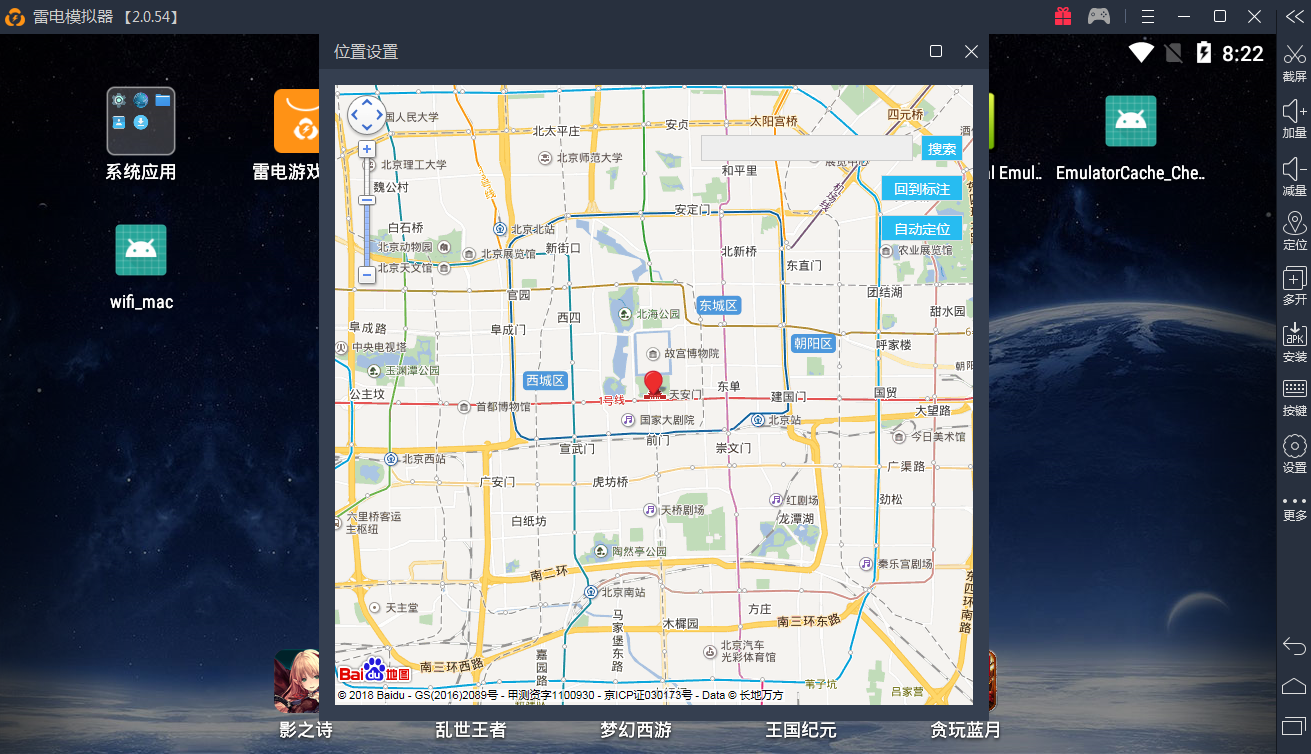Viewport: 1311px width, 754px height.
Task: Click the map zoom slider handle
Action: [x=367, y=199]
